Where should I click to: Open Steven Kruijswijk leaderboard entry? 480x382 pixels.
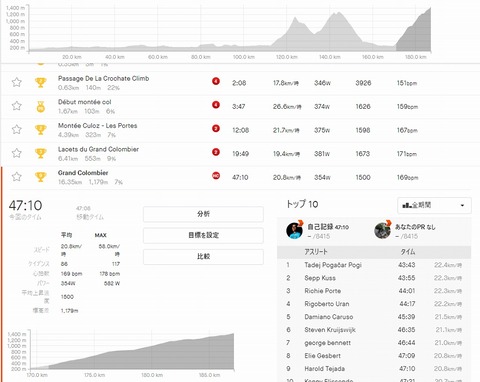coord(330,330)
